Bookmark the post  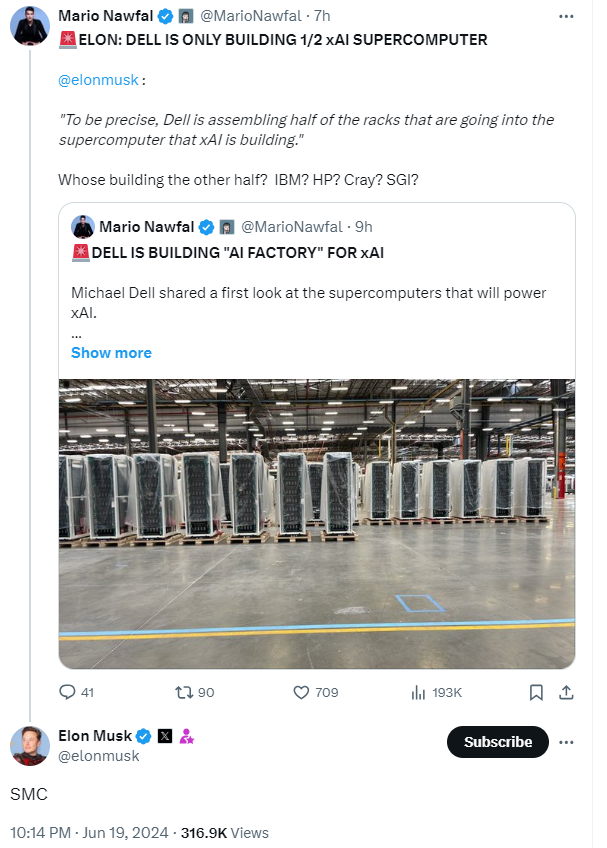tap(536, 692)
